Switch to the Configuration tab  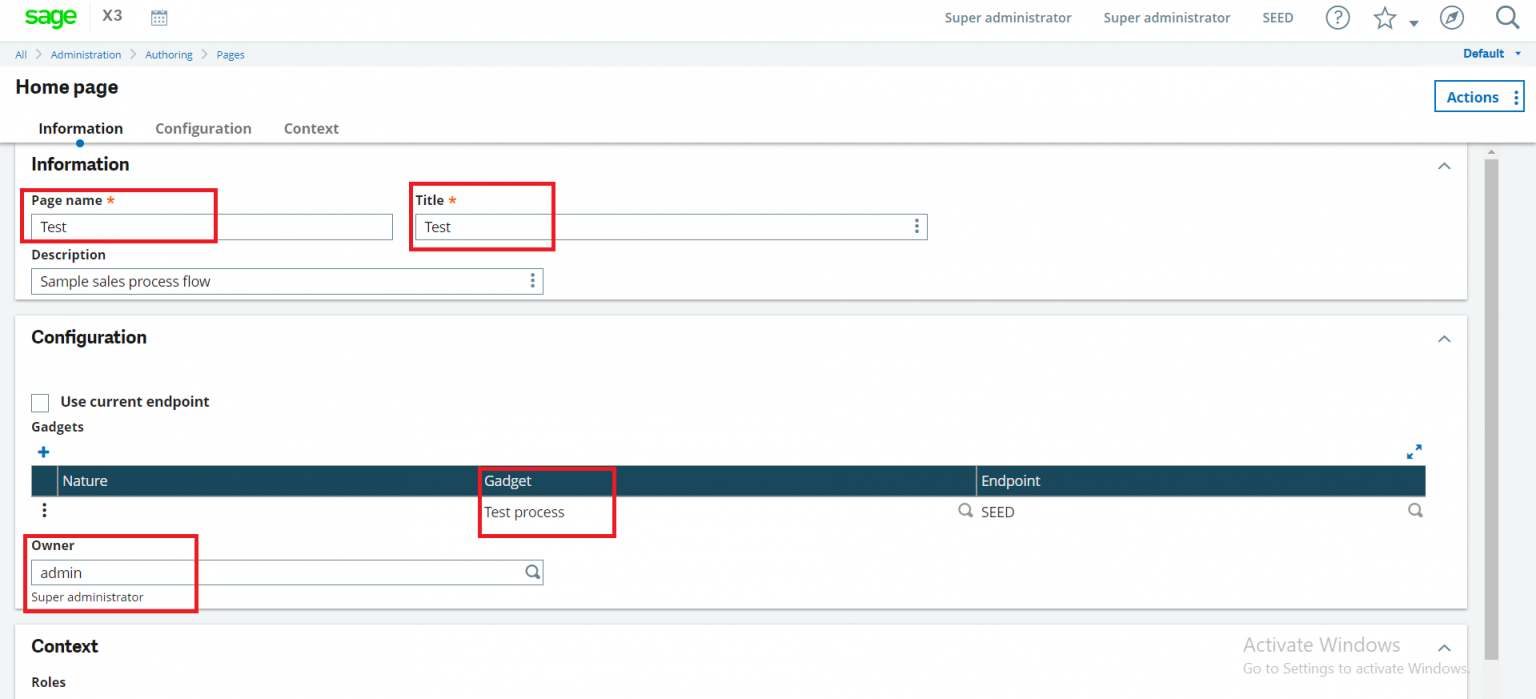click(202, 128)
